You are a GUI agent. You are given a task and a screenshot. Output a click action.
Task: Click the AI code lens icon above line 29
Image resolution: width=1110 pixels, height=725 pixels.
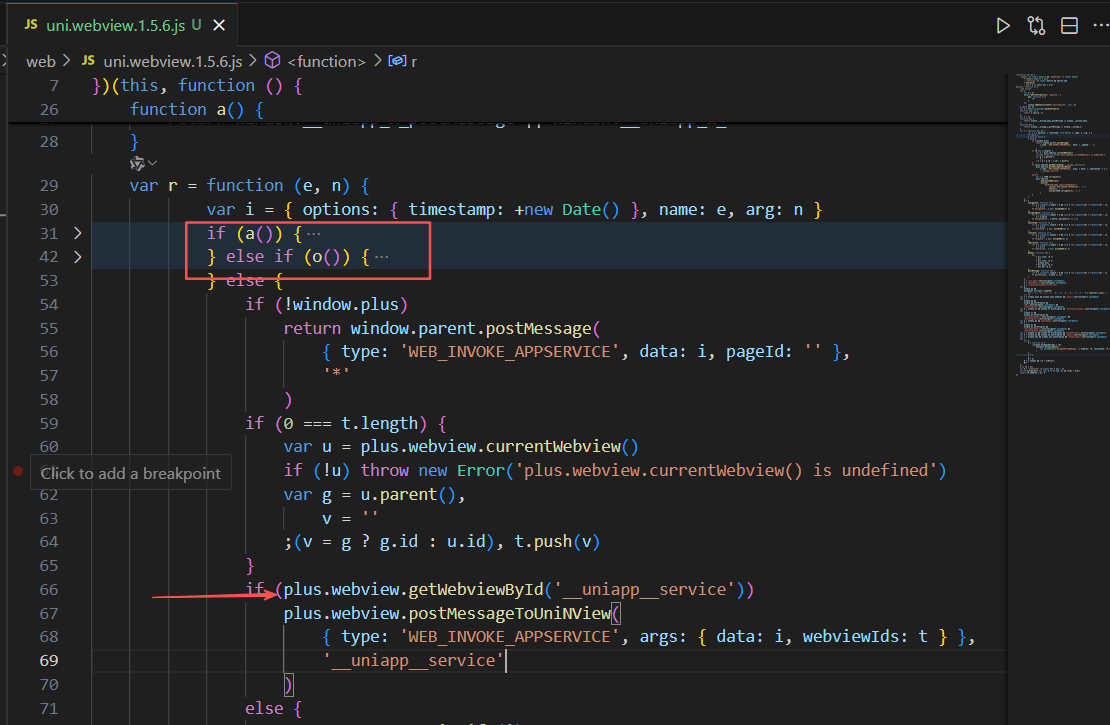point(138,162)
